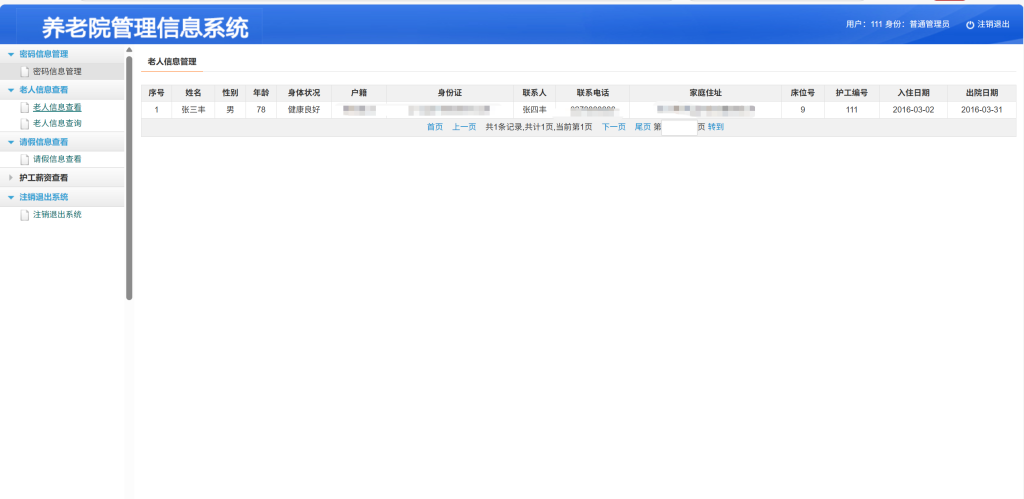
Task: Open the 请假信息查看 tree item
Action: tap(57, 159)
